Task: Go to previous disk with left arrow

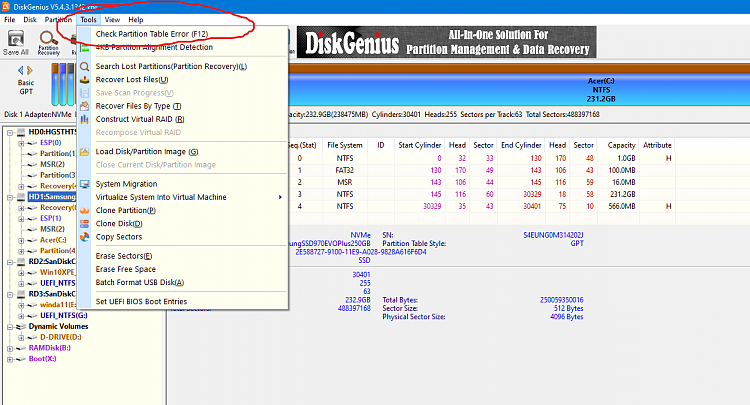Action: click(x=21, y=70)
